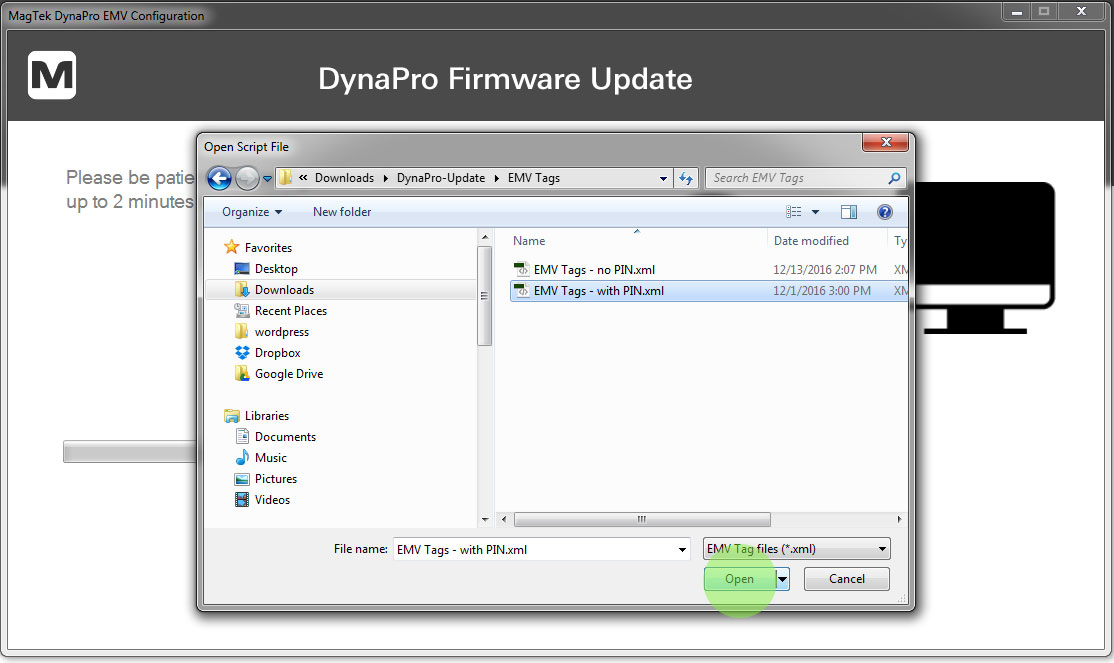The image size is (1114, 663).
Task: Expand the Open button split dropdown arrow
Action: (782, 579)
